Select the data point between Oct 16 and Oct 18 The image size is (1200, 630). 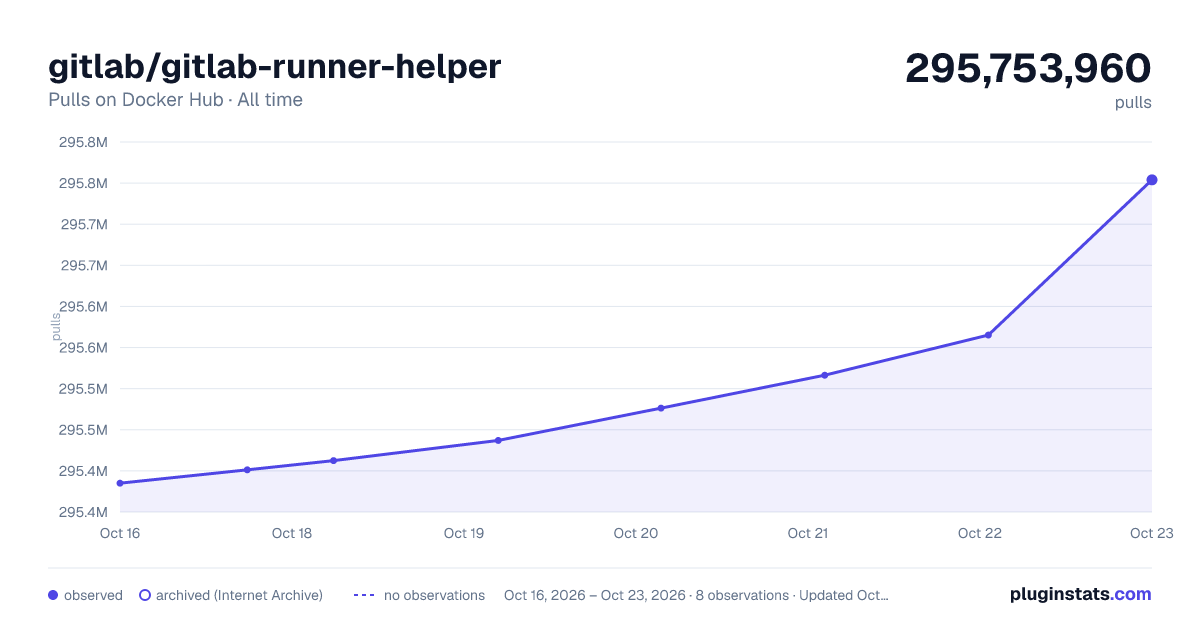pos(247,469)
